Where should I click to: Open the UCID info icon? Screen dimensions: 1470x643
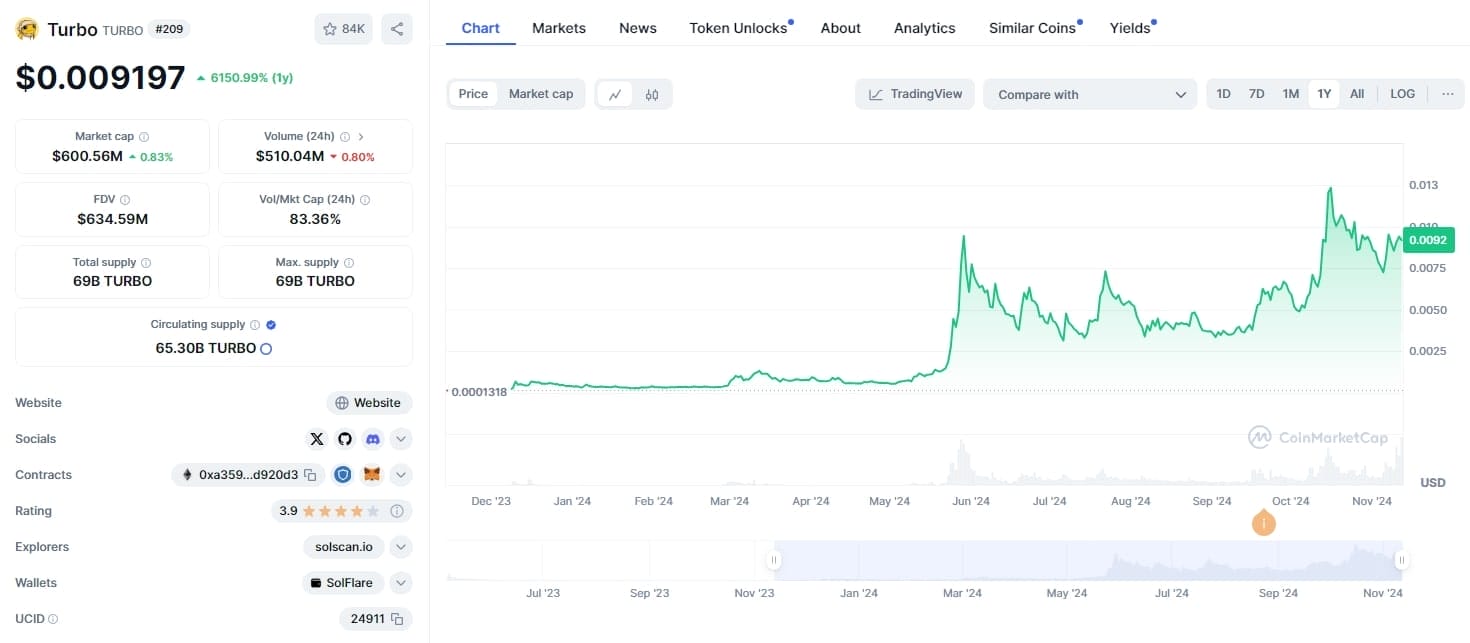[53, 619]
